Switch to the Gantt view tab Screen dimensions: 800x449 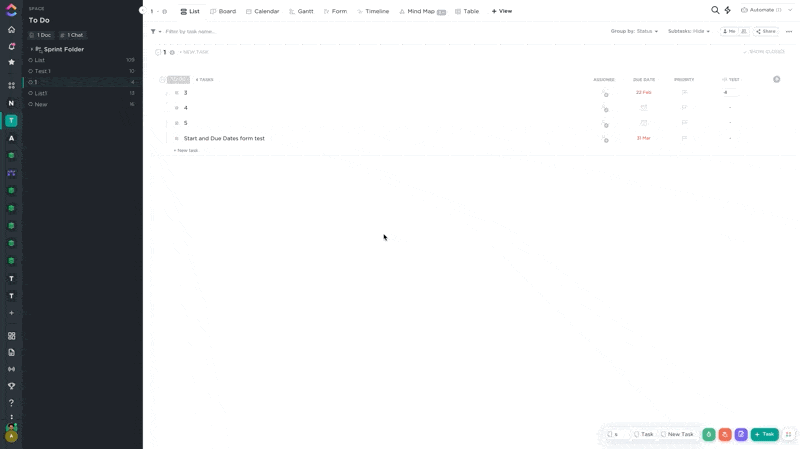click(302, 11)
